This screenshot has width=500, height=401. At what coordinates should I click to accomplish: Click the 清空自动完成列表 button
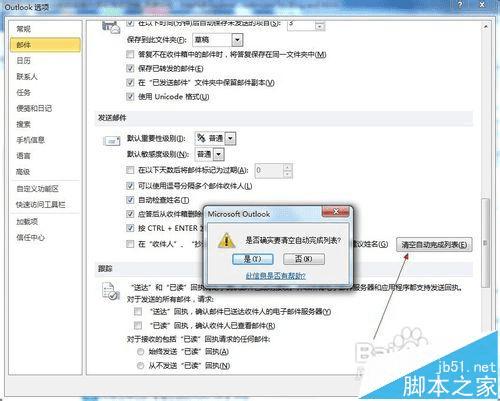(x=434, y=245)
